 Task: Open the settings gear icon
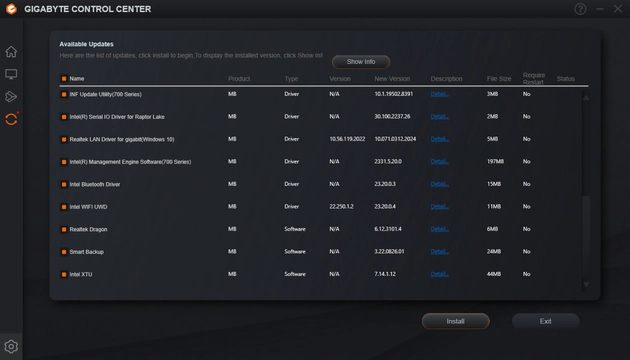(11, 346)
